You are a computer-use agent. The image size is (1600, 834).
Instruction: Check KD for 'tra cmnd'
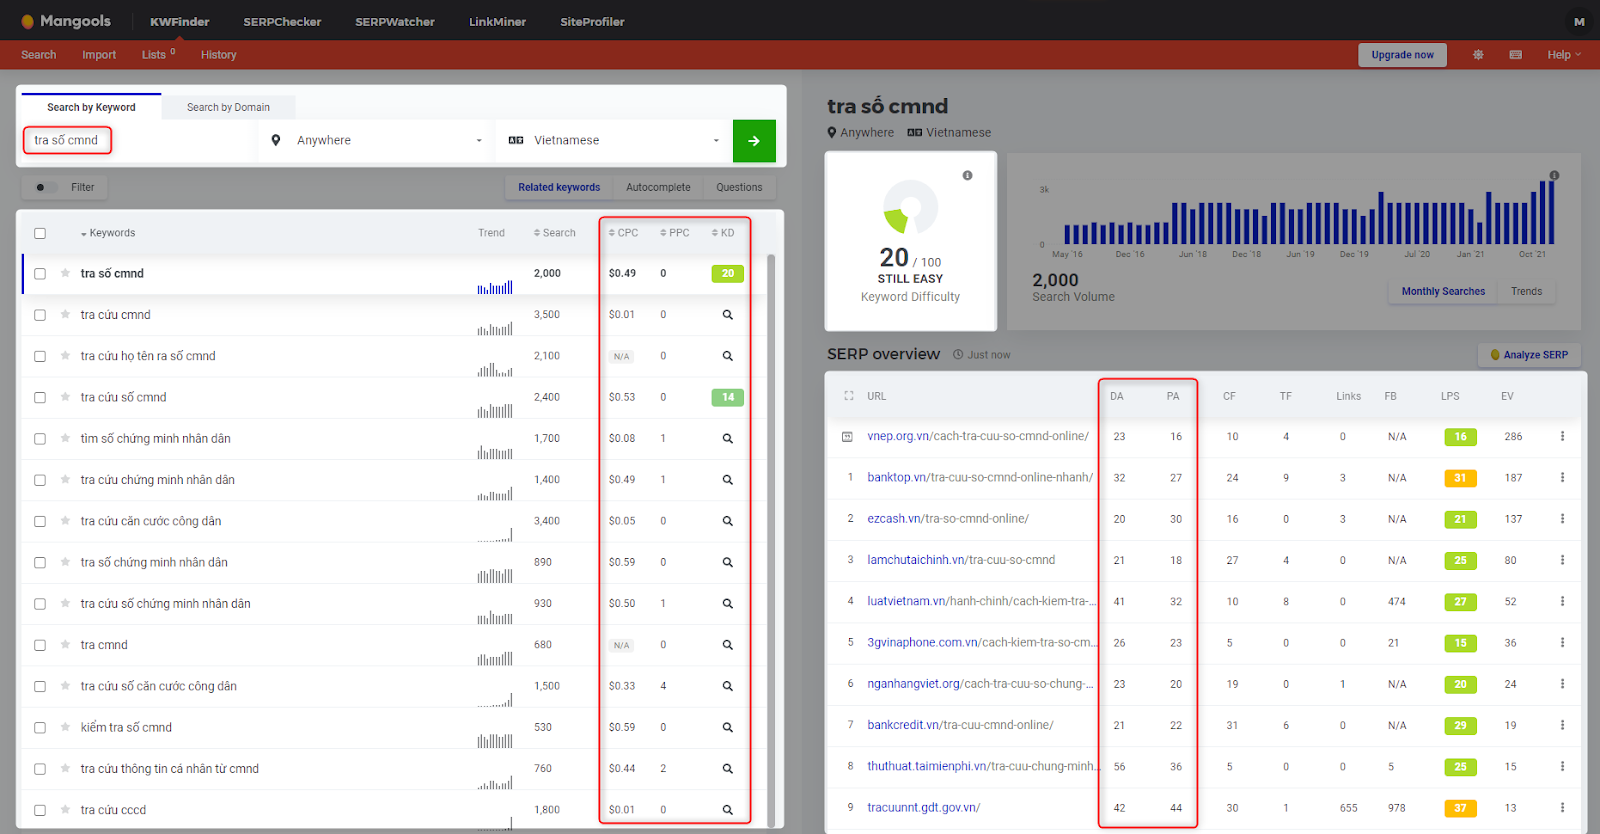point(728,645)
